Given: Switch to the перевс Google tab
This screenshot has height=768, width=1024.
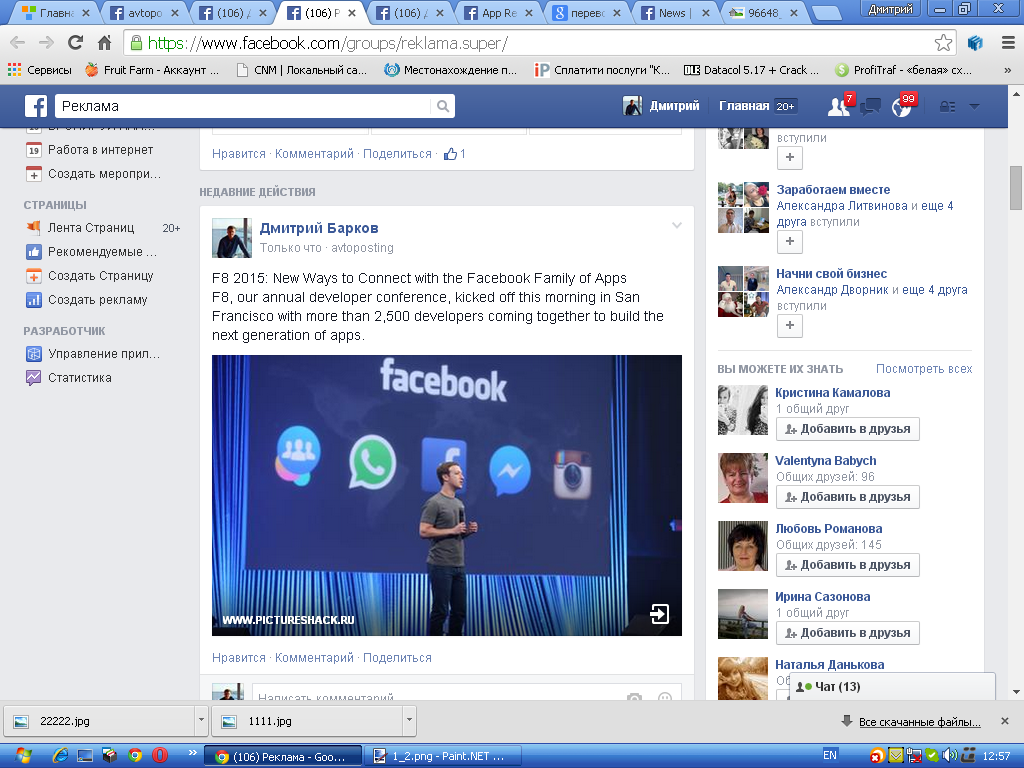Looking at the screenshot, I should coord(587,12).
